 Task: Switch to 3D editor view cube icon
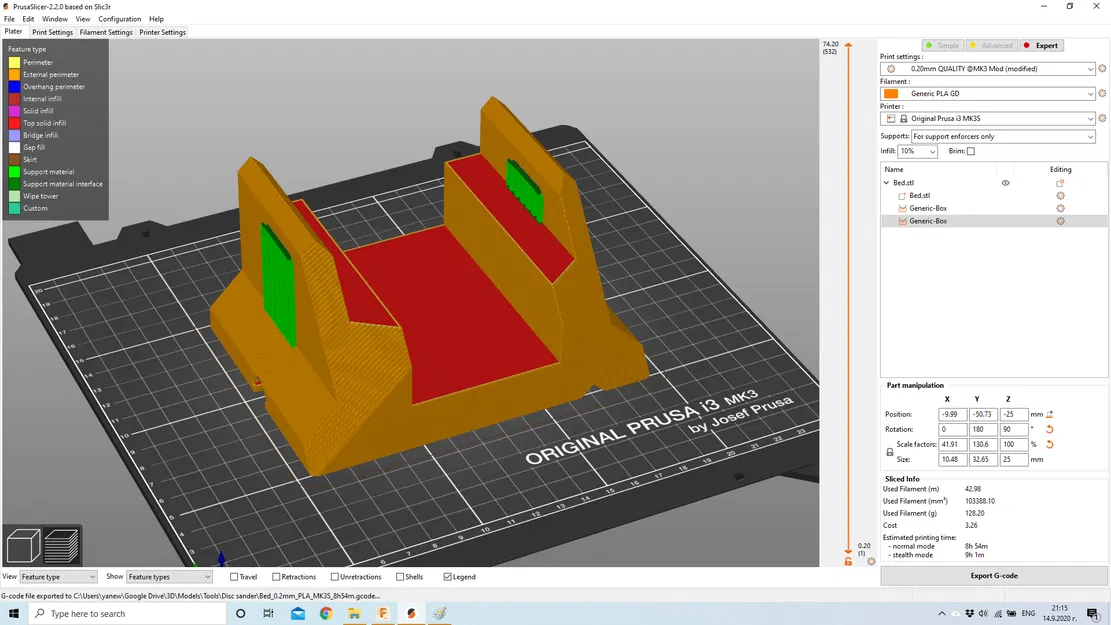pos(23,546)
